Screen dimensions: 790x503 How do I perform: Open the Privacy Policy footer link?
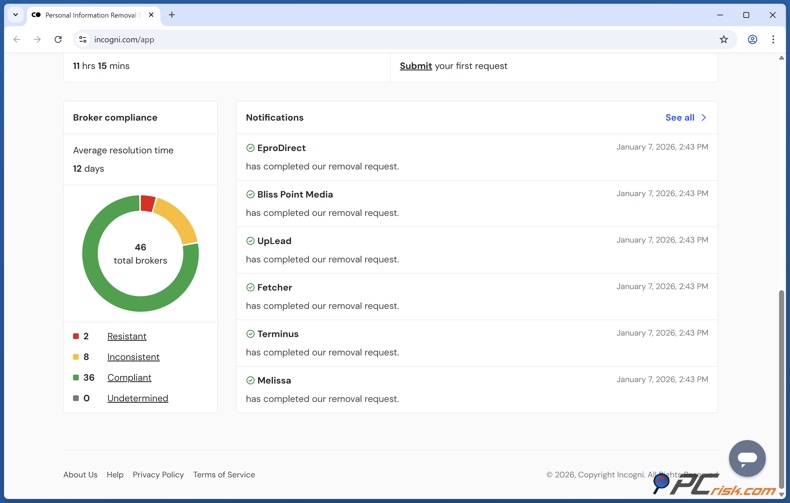(x=158, y=475)
